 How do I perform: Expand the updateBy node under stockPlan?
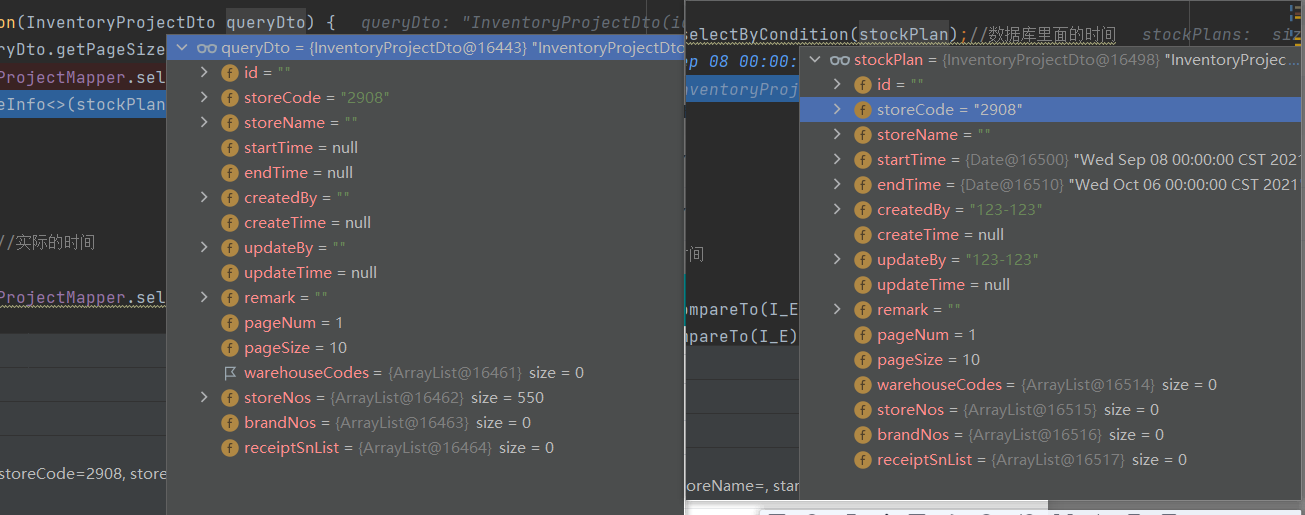[x=838, y=260]
